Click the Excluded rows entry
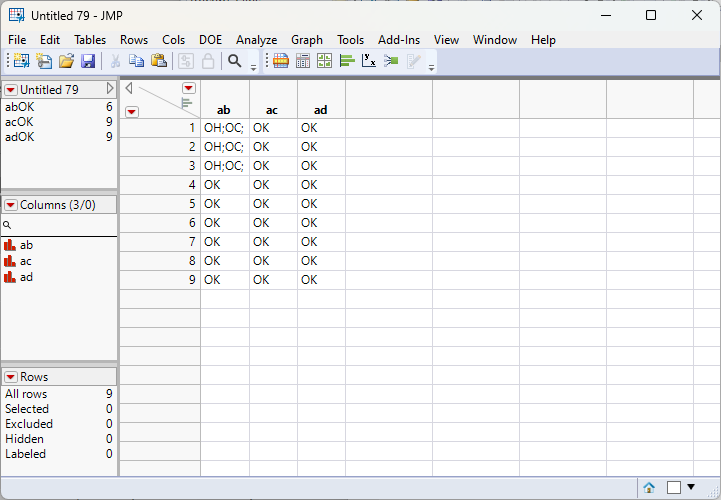The width and height of the screenshot is (721, 500). (58, 424)
